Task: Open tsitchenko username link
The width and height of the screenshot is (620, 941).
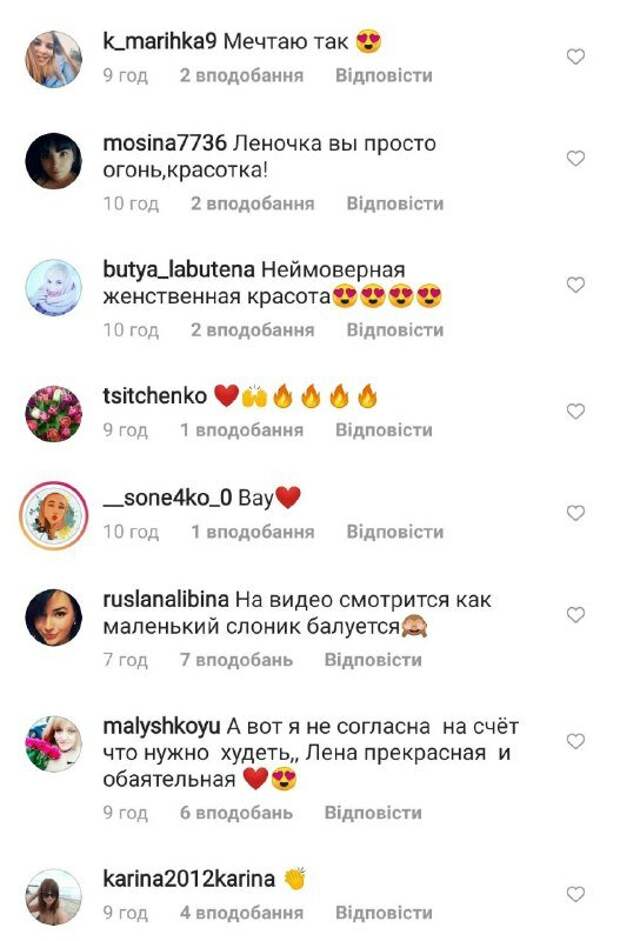Action: (155, 396)
